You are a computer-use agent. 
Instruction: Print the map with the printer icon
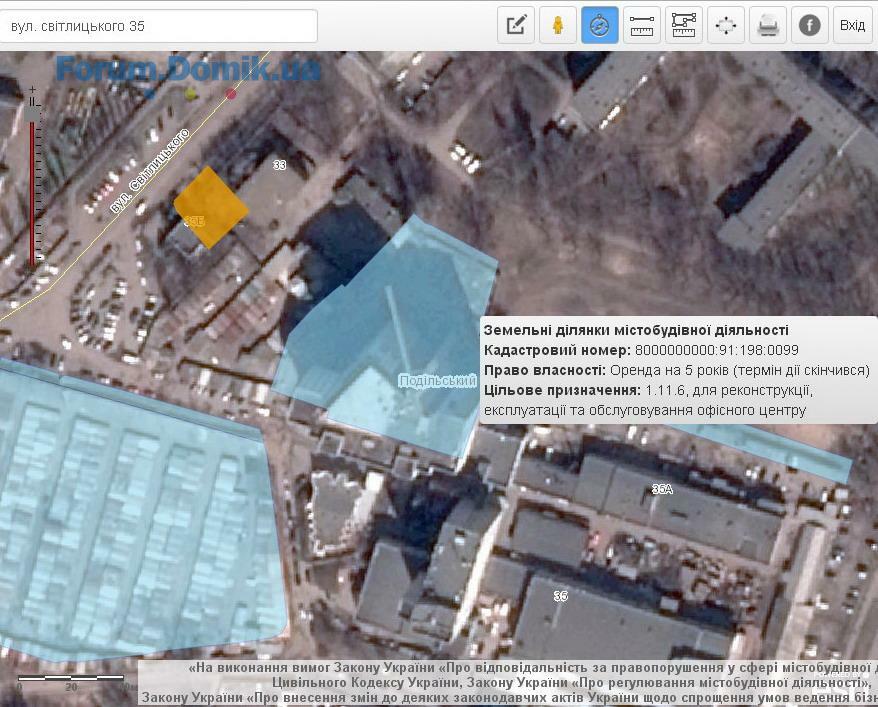(x=768, y=25)
